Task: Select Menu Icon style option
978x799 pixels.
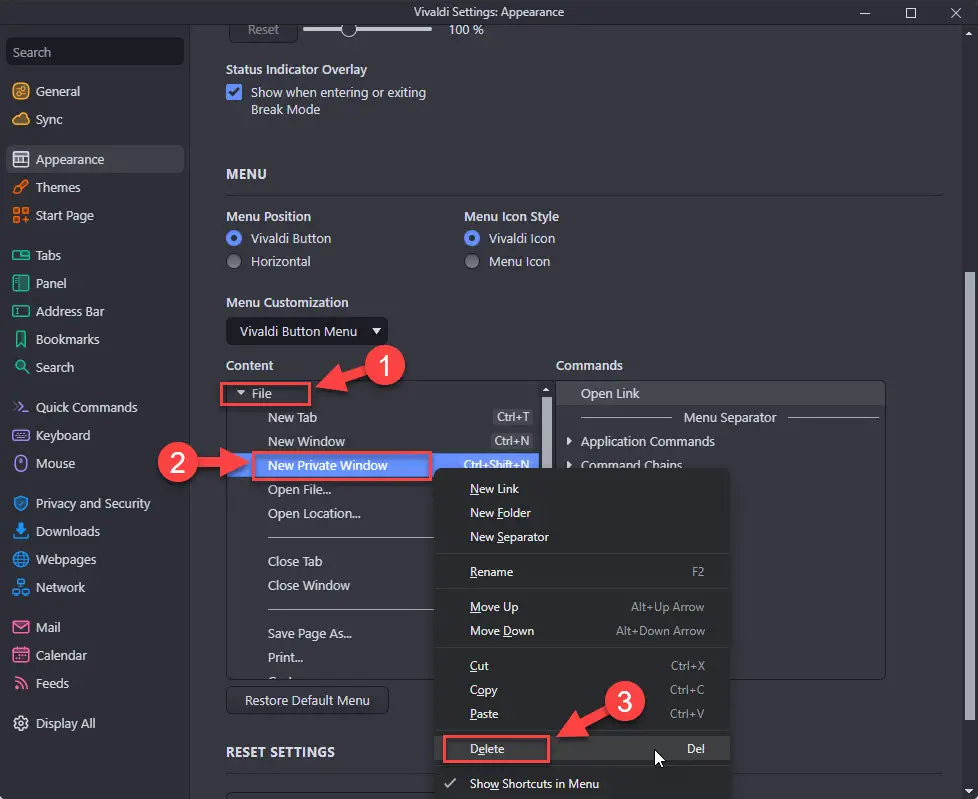Action: (472, 261)
